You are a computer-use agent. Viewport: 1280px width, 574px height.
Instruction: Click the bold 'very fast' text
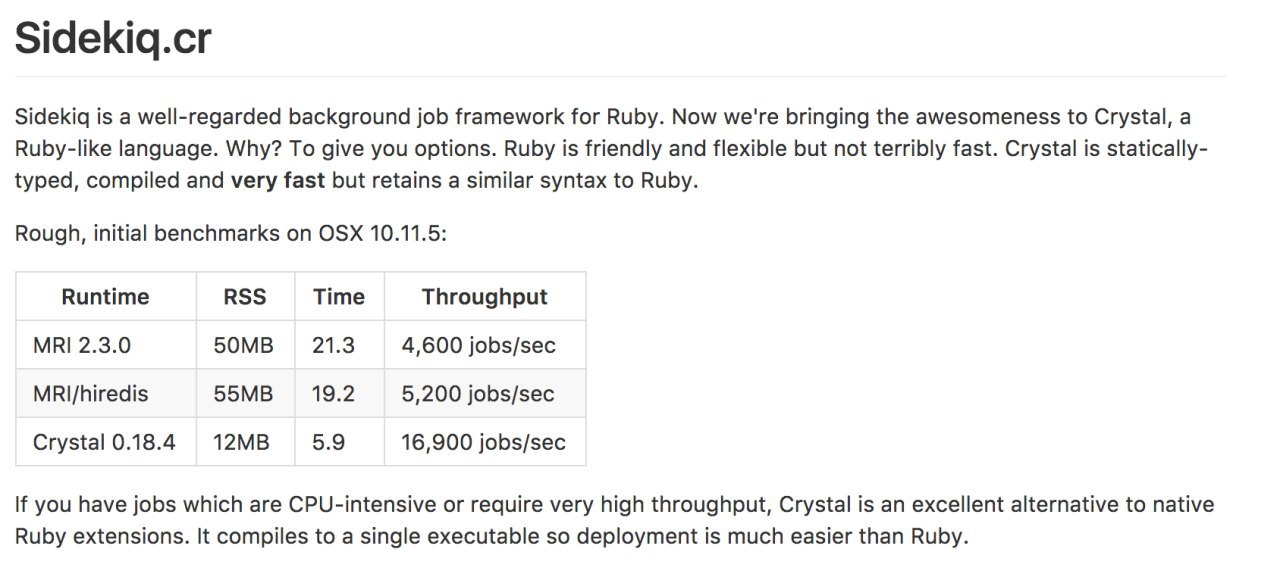point(278,182)
